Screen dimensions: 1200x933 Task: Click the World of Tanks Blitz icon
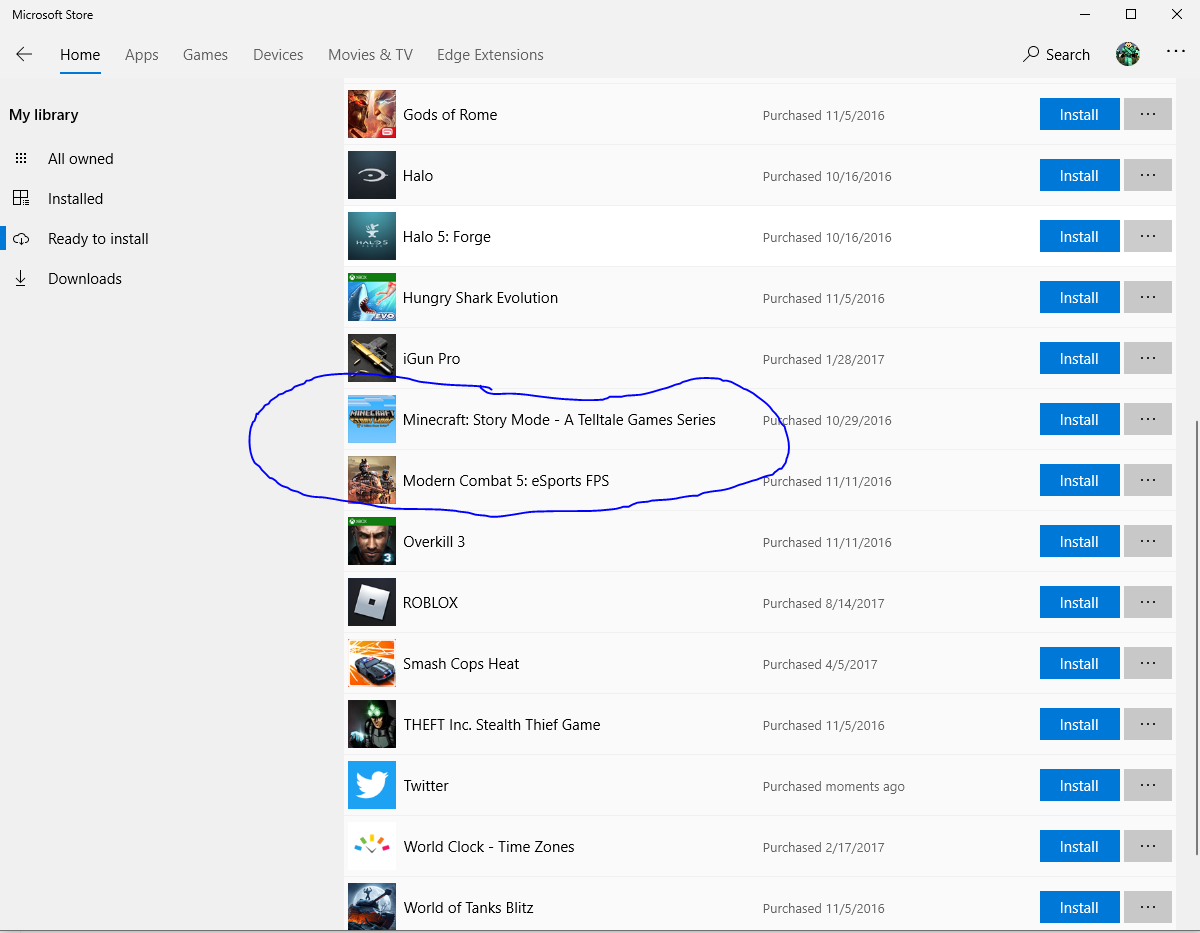(372, 907)
